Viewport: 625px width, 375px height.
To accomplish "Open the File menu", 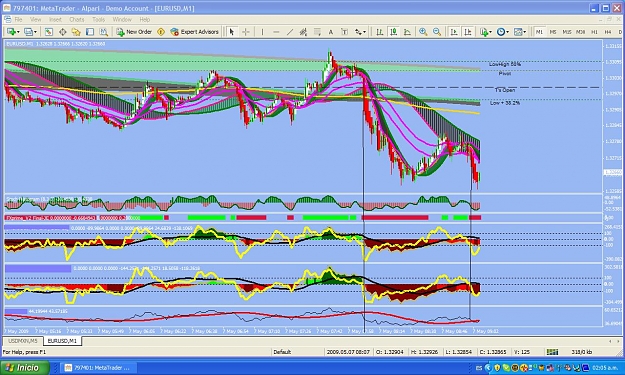I will (18, 20).
